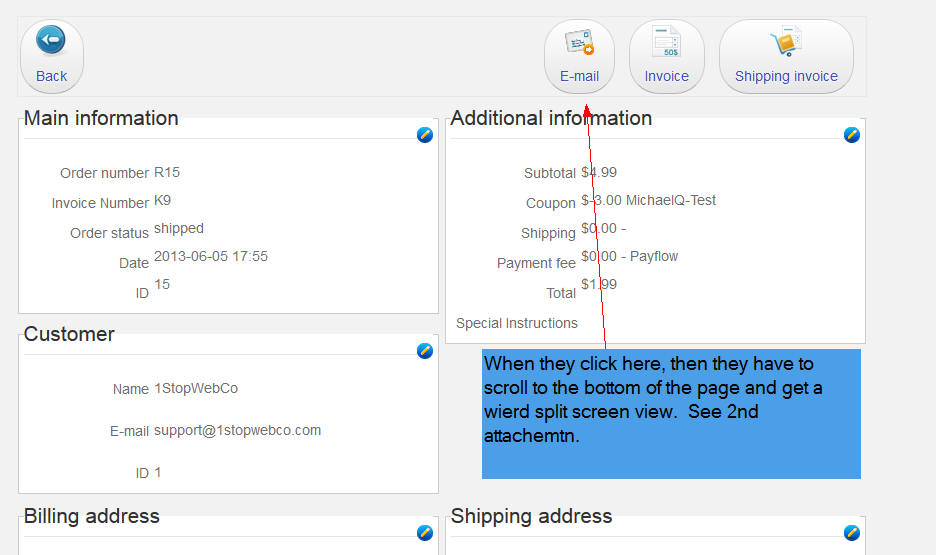The width and height of the screenshot is (936, 555).
Task: Edit Billing address with pencil icon
Action: click(x=425, y=533)
